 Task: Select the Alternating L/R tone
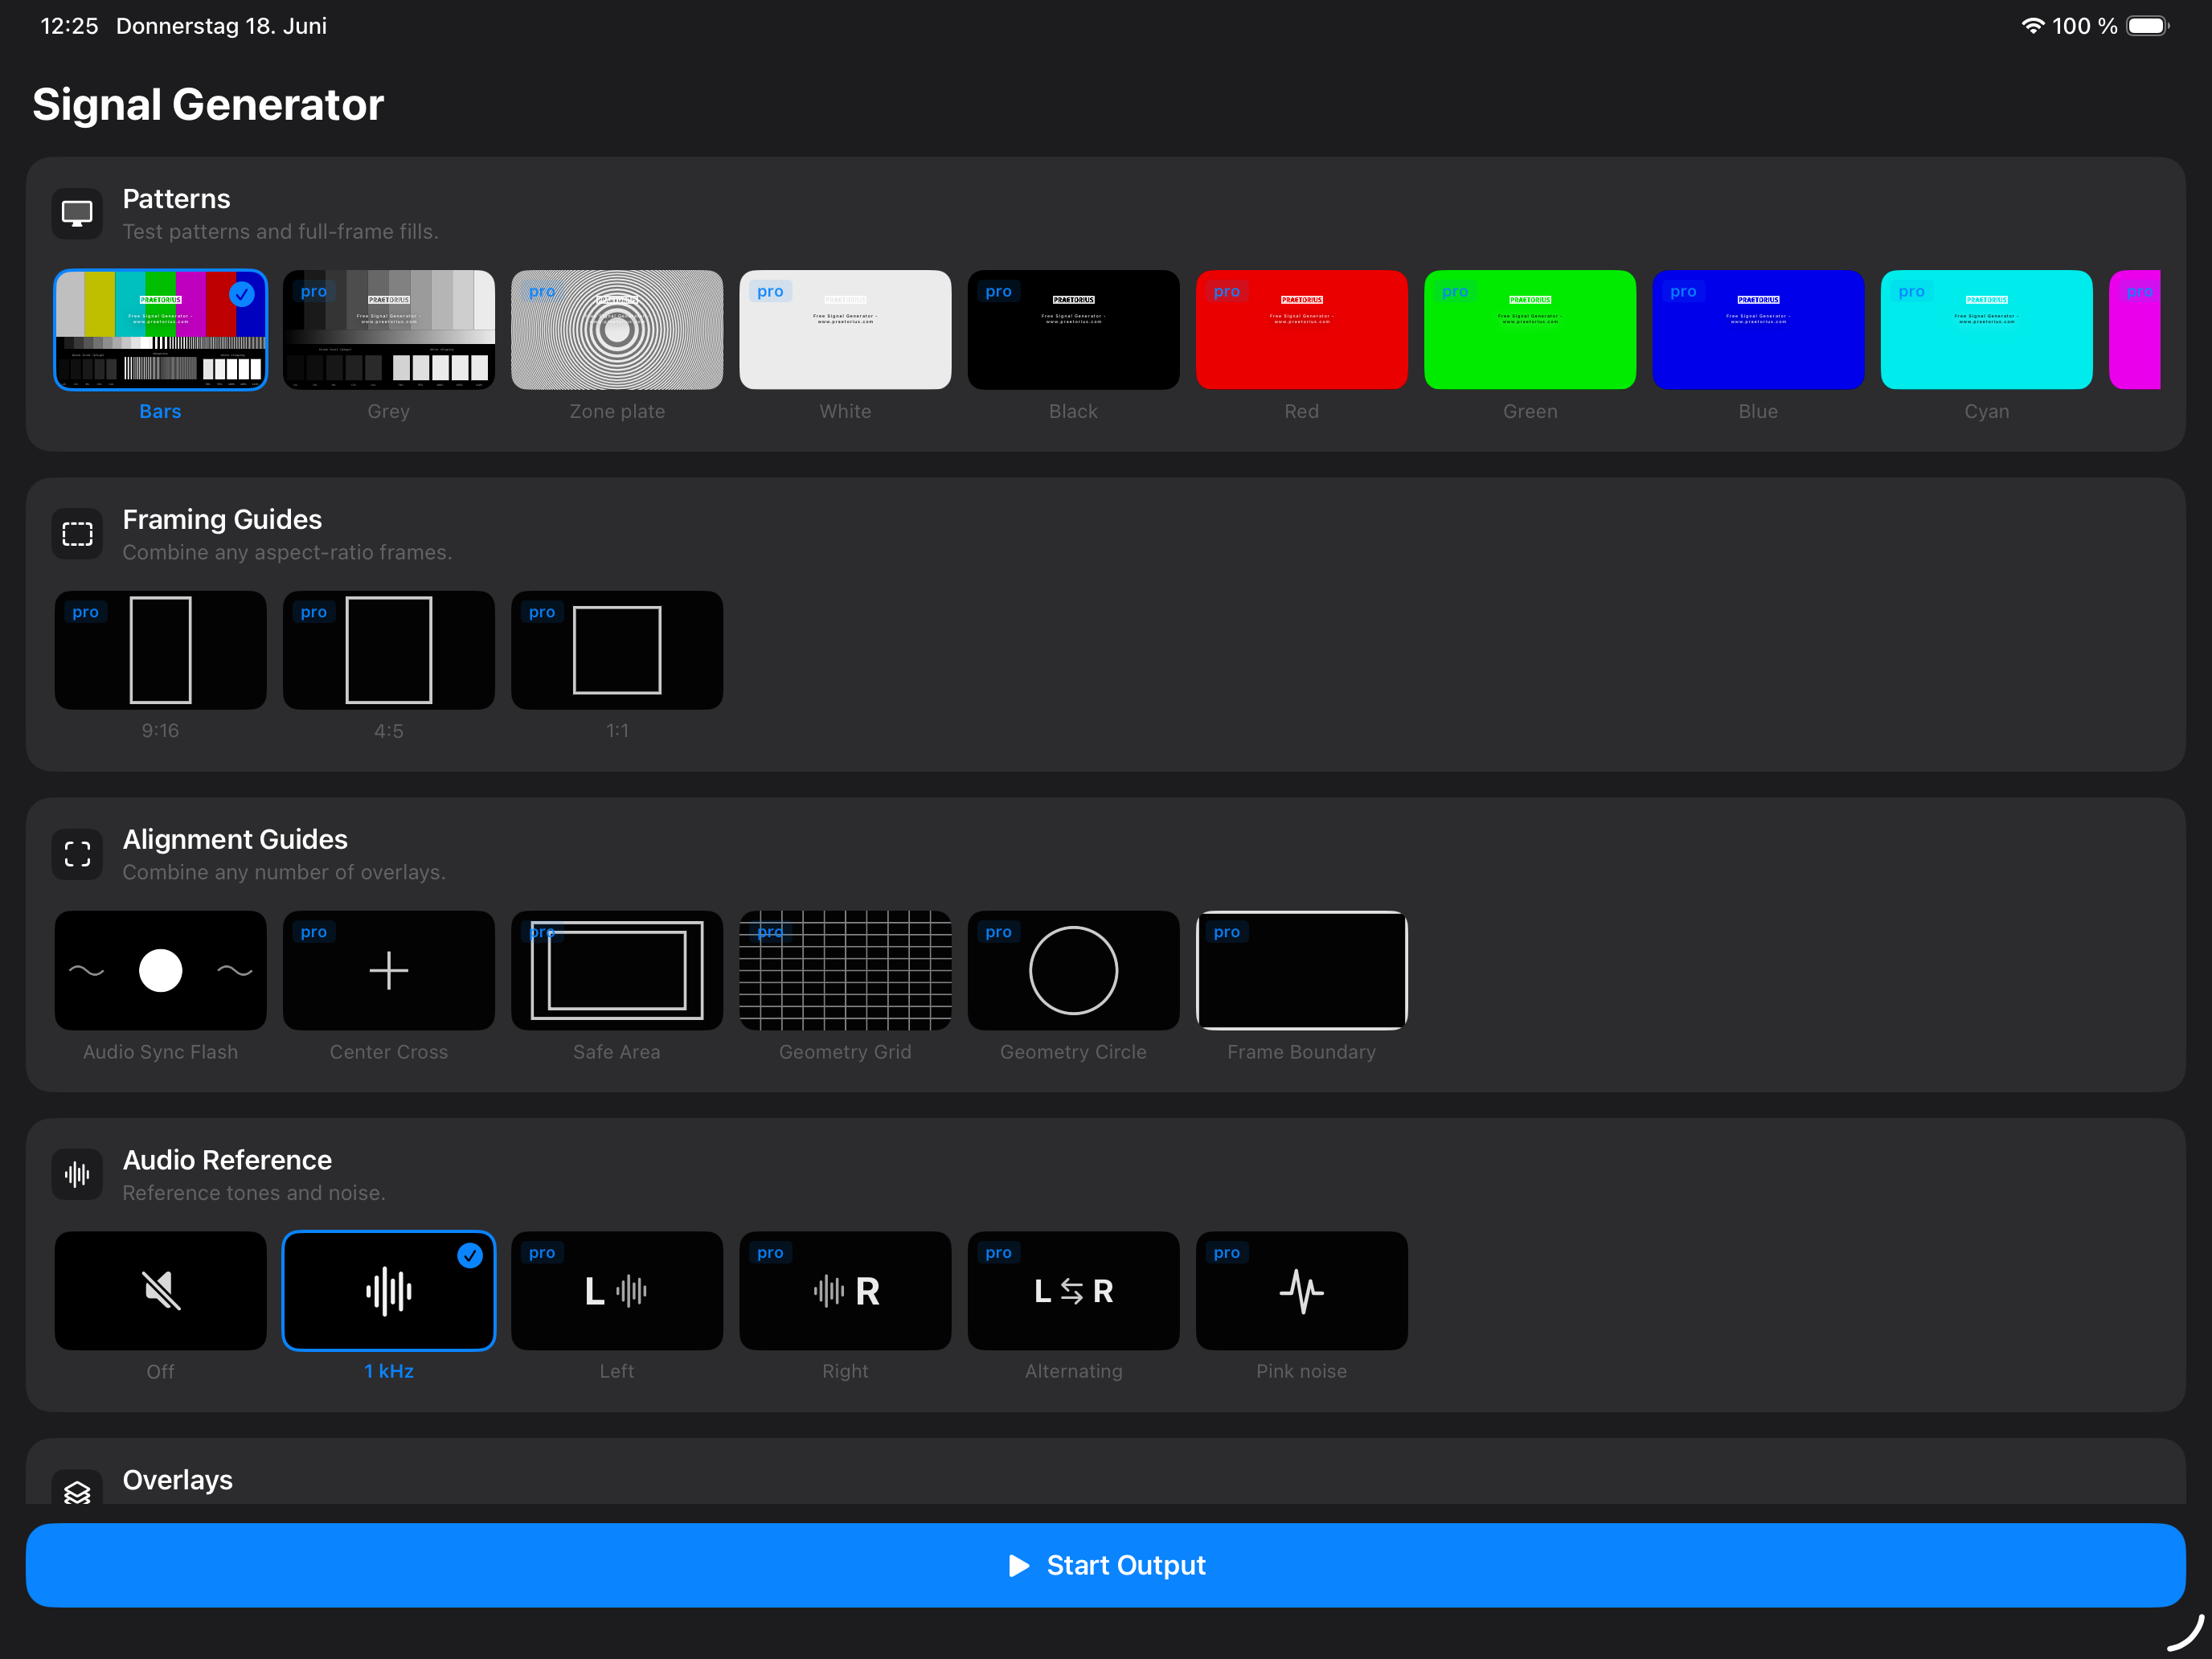1073,1291
